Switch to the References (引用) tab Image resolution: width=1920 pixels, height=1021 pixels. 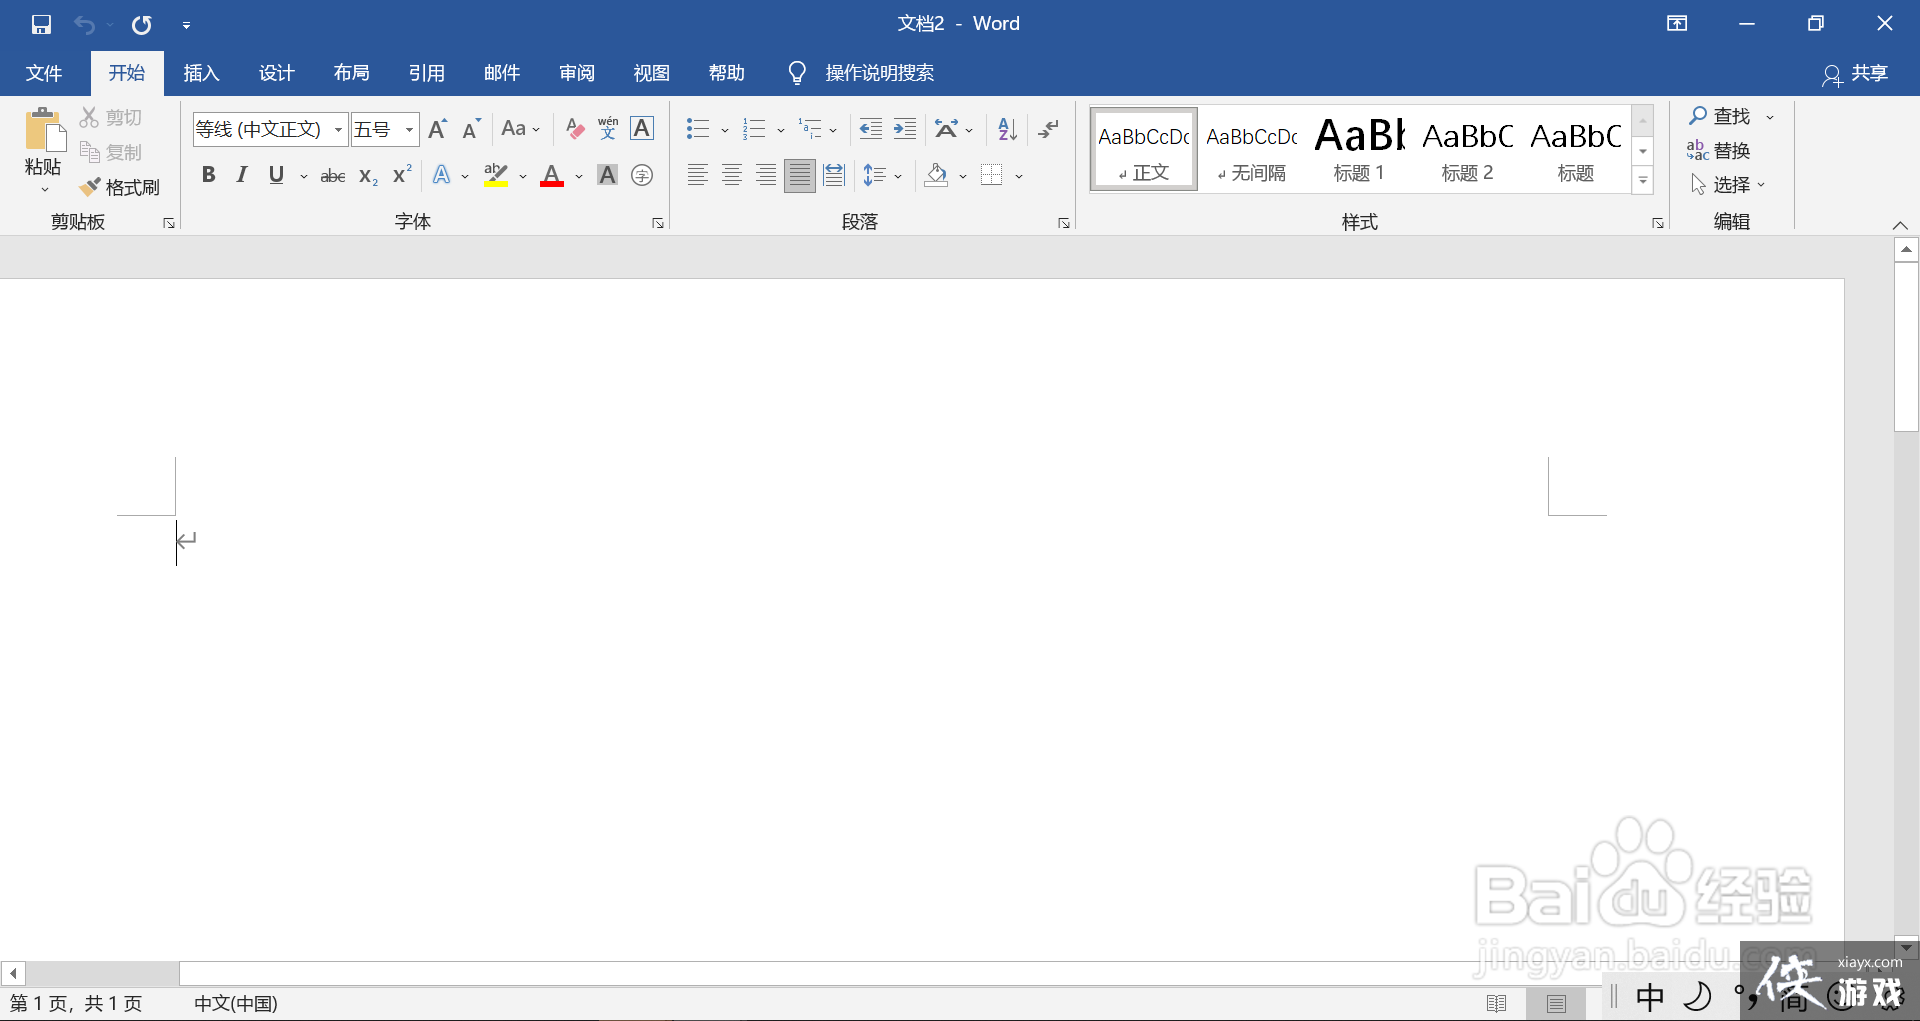point(426,73)
